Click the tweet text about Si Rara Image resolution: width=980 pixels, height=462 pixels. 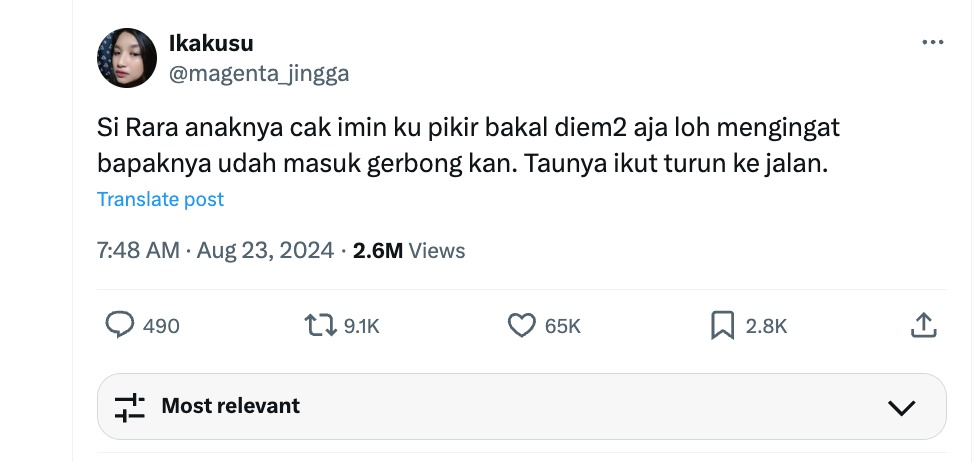468,146
